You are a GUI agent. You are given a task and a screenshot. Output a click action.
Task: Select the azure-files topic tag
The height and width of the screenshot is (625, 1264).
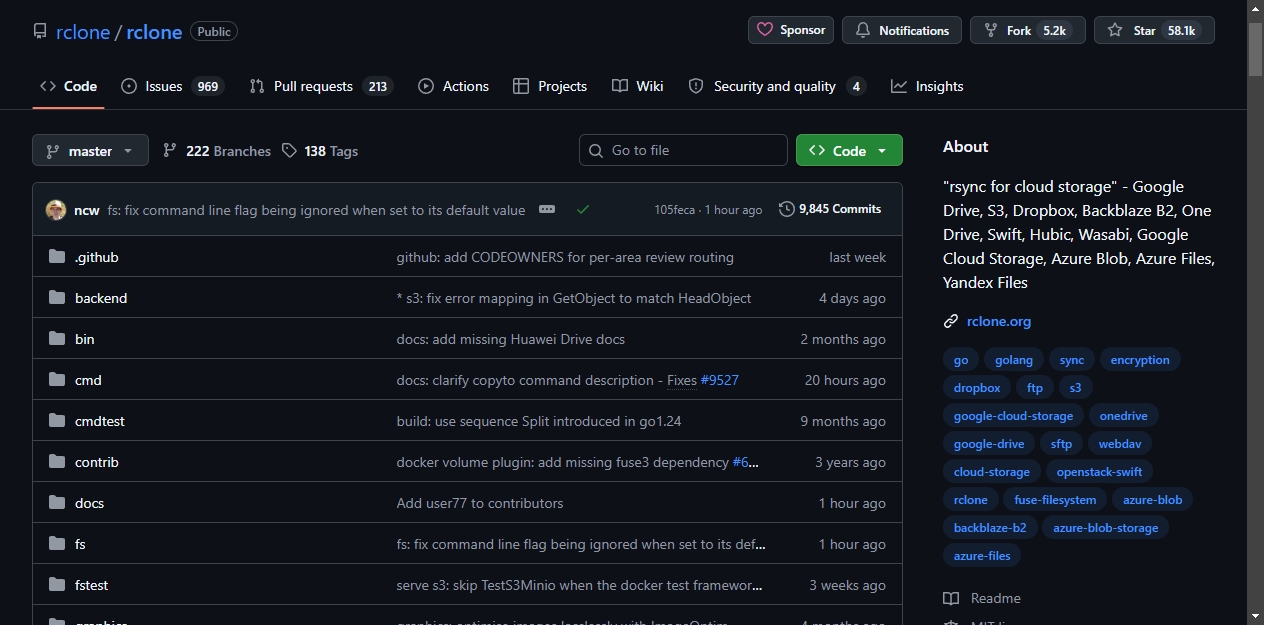click(x=982, y=556)
